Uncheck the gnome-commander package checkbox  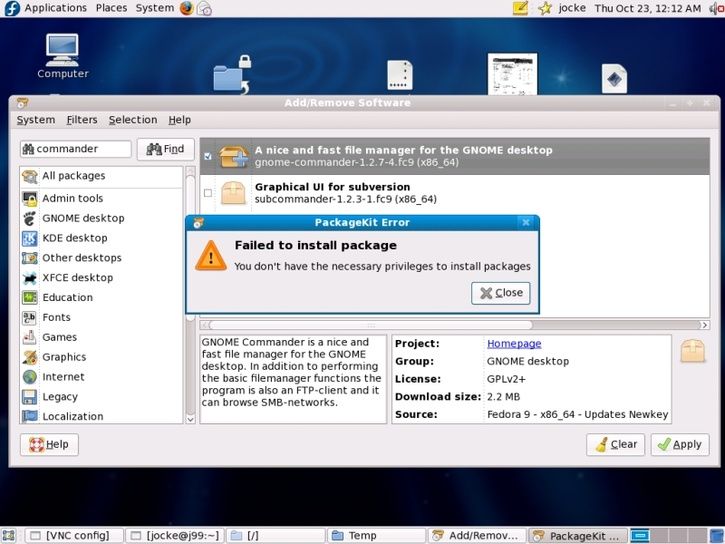point(208,156)
